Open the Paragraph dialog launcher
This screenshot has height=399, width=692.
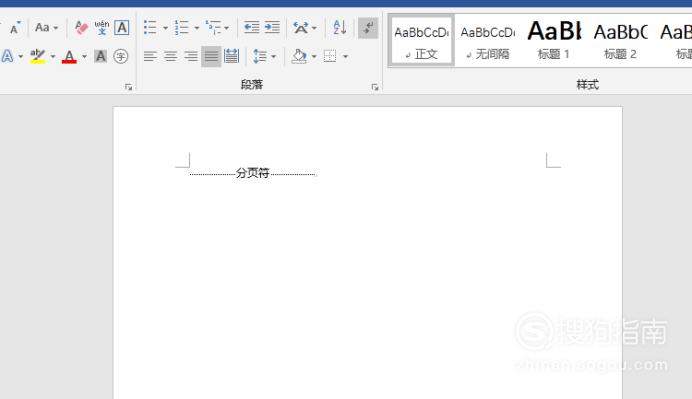point(375,87)
